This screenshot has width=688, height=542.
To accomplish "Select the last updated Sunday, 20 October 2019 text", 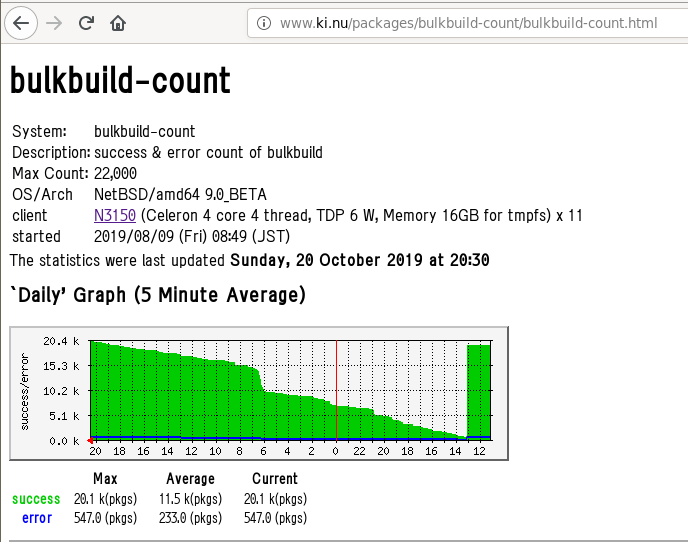I will point(360,260).
